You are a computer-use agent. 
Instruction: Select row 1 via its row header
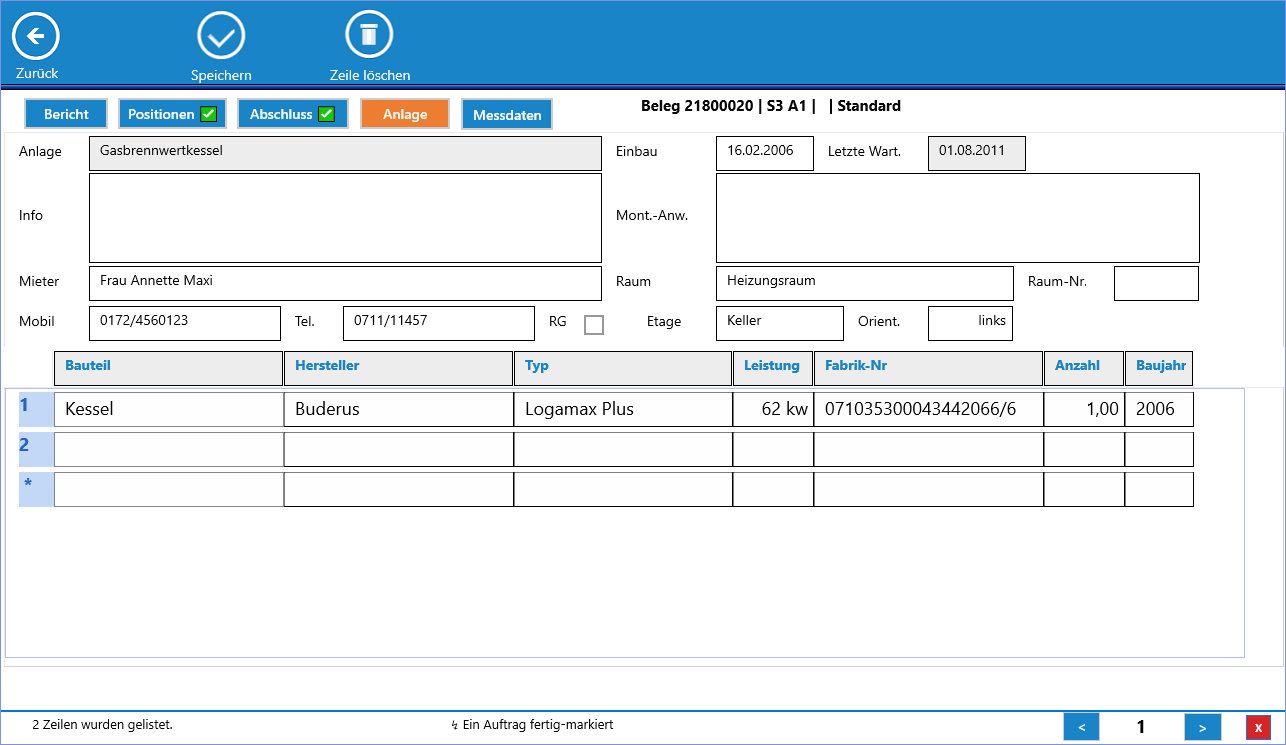click(x=36, y=408)
